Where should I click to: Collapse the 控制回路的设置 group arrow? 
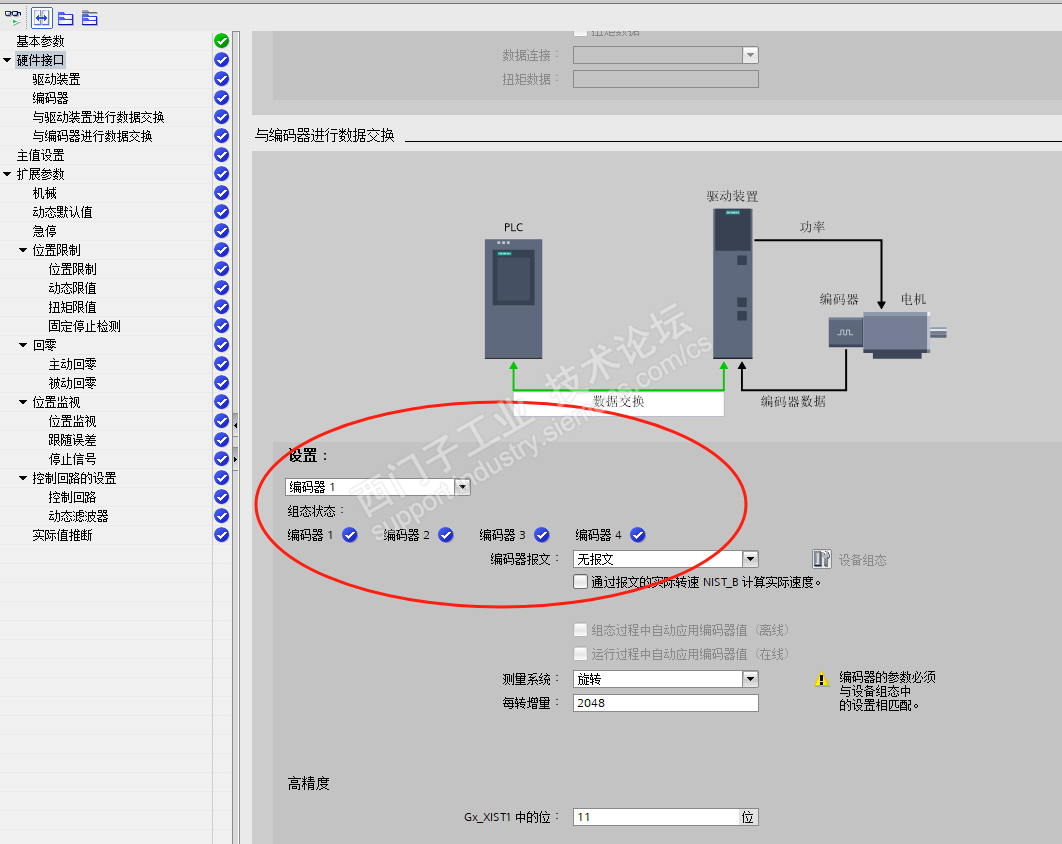coord(23,478)
